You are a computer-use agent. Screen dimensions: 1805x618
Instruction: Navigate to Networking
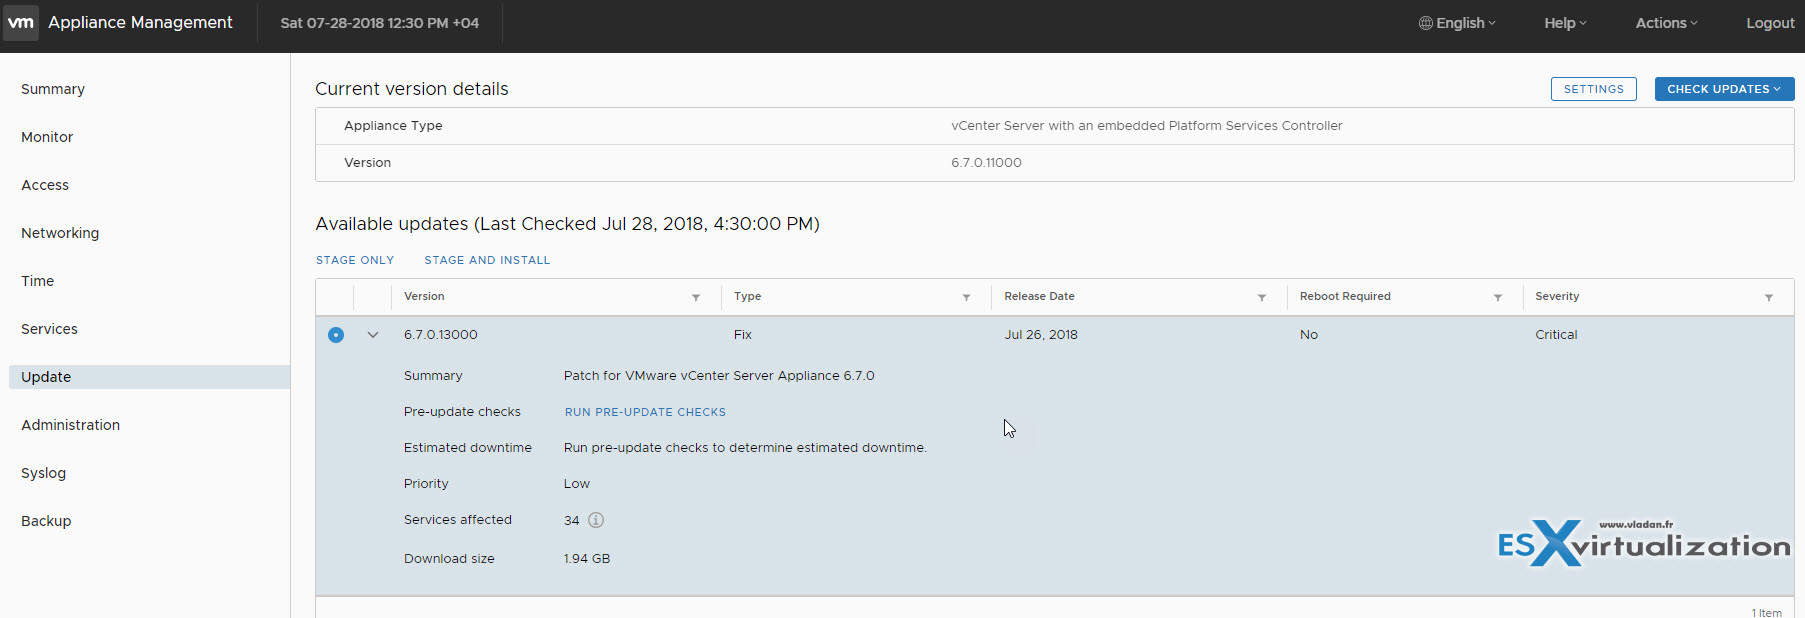(60, 233)
